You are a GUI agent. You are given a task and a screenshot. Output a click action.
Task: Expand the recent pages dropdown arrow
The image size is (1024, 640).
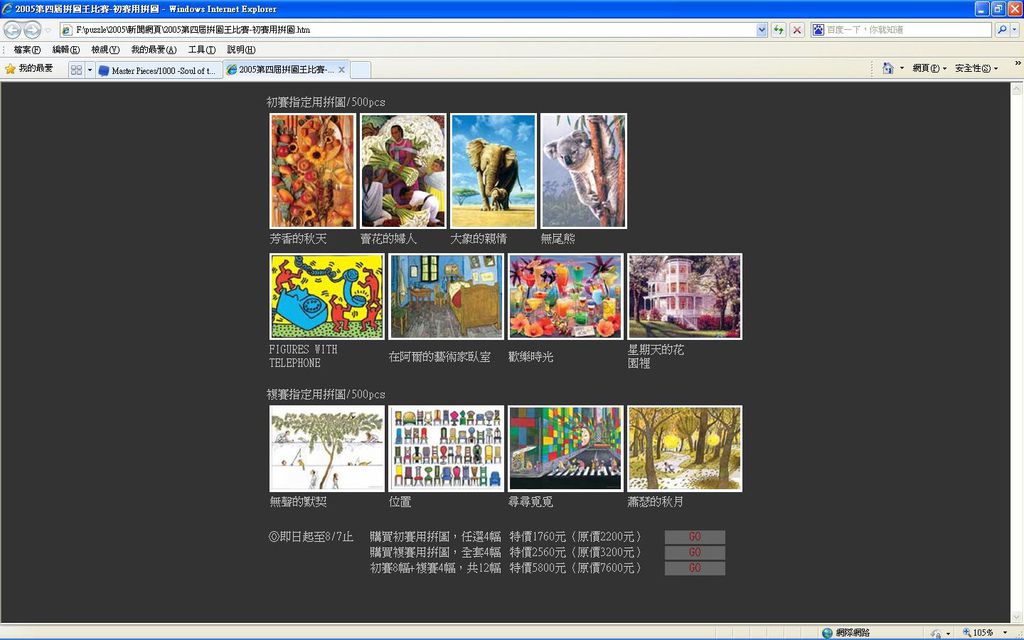(48, 30)
